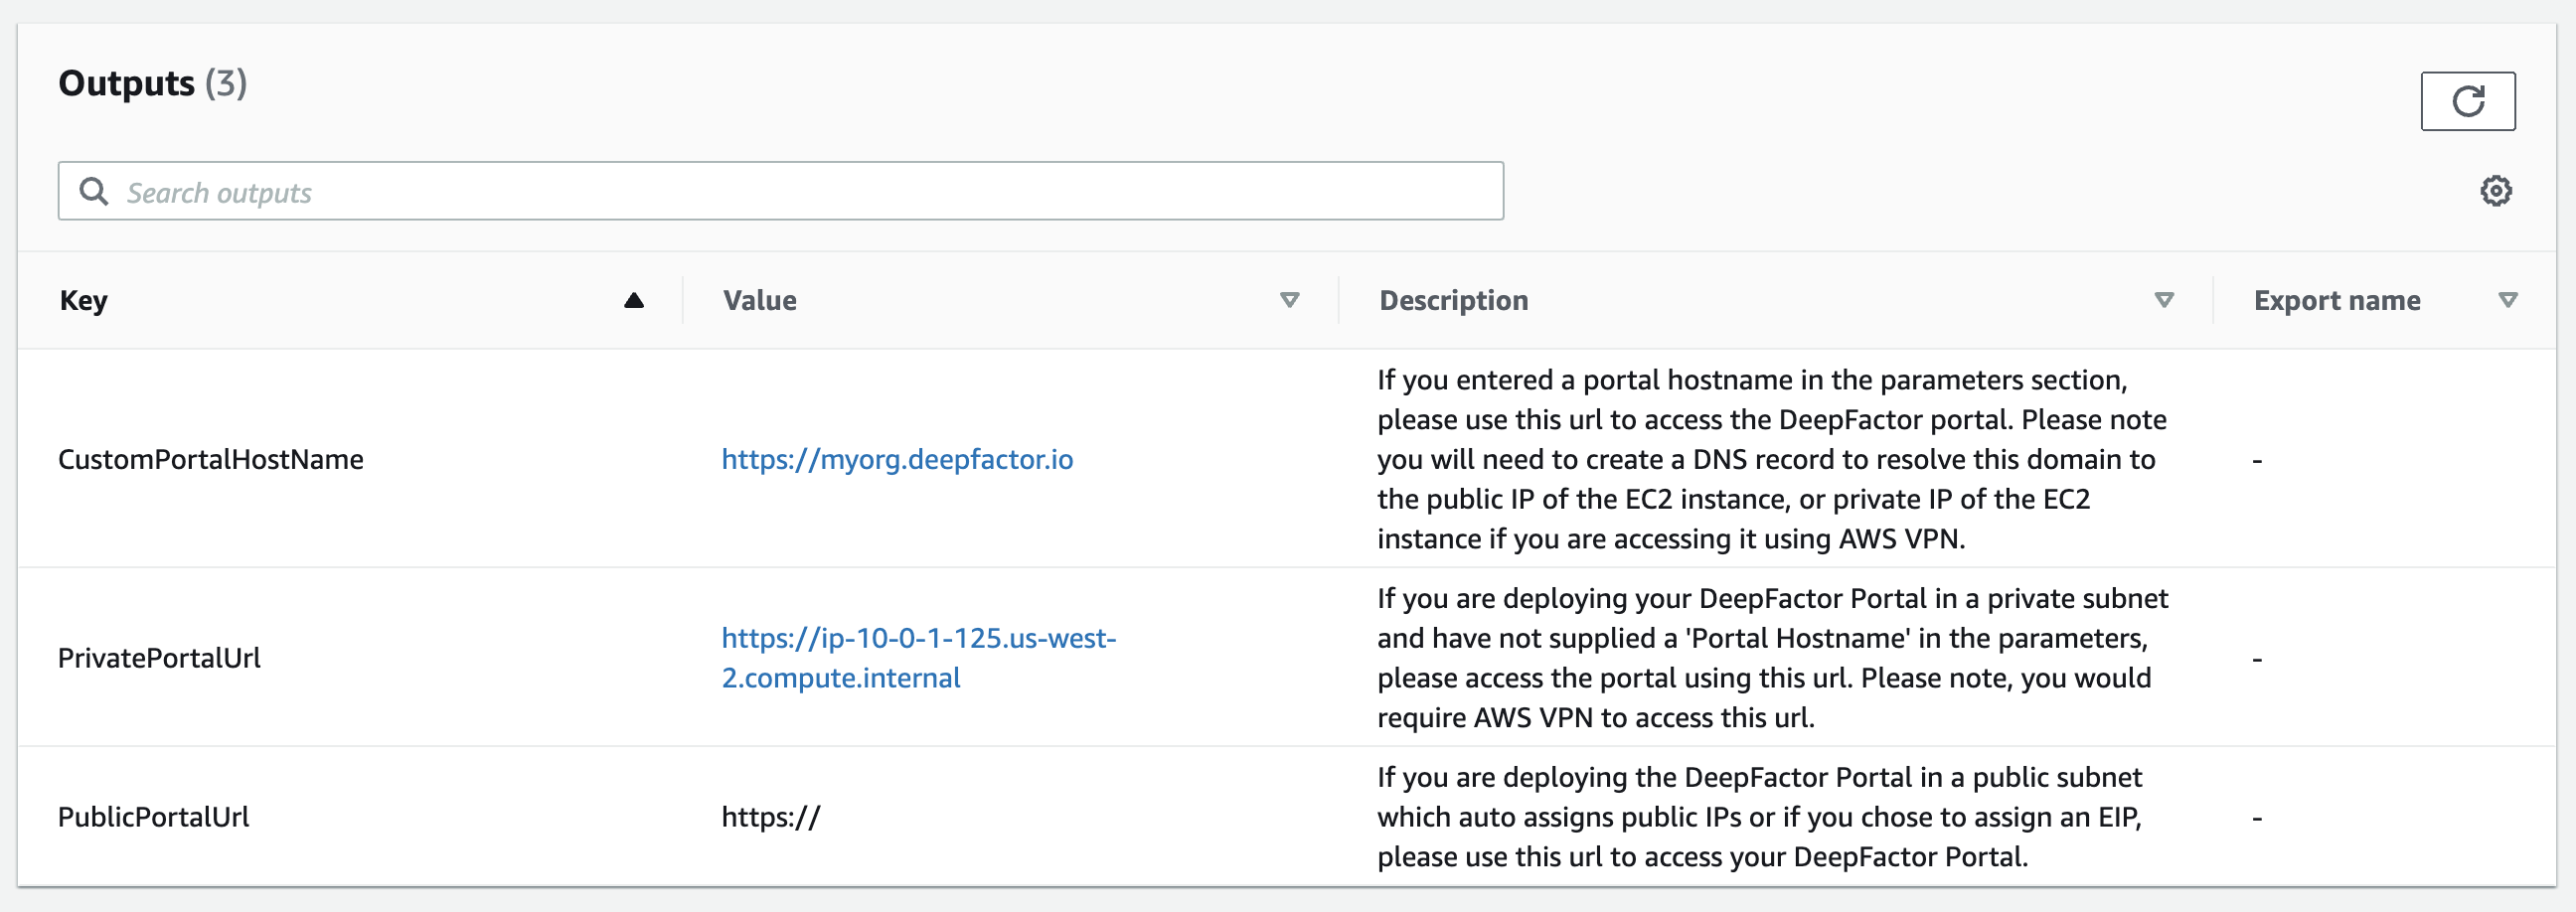
Task: Select the PublicPortalUrl key cell
Action: click(x=153, y=817)
